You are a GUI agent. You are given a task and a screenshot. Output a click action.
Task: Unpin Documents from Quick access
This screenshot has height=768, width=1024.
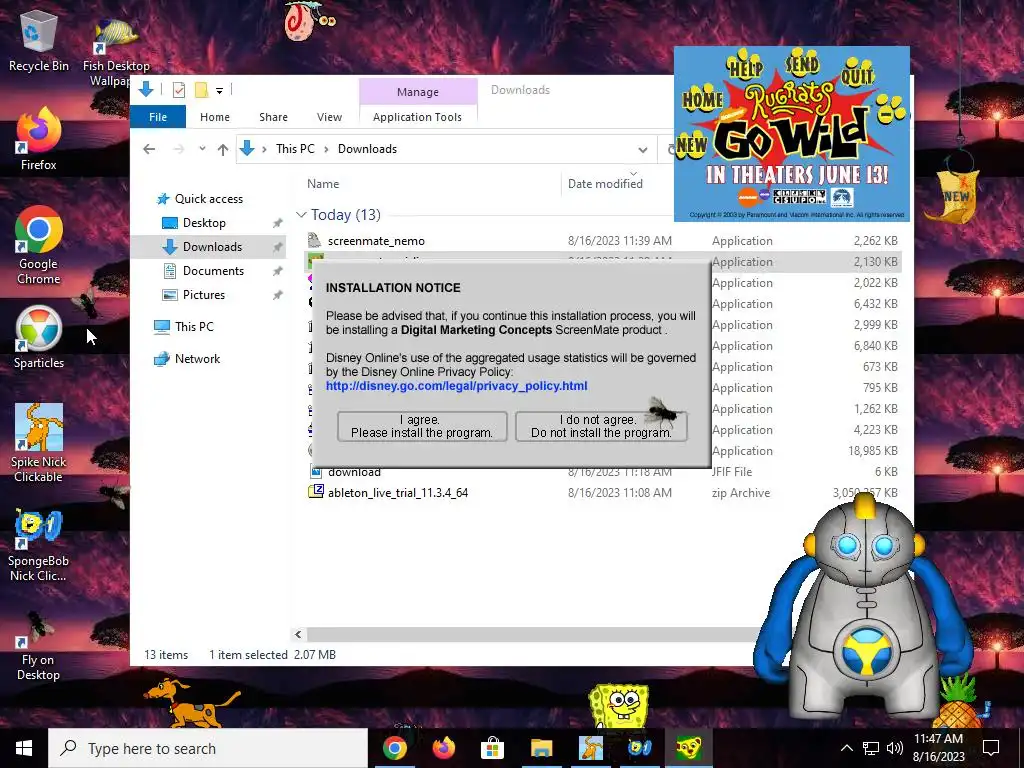tap(278, 271)
